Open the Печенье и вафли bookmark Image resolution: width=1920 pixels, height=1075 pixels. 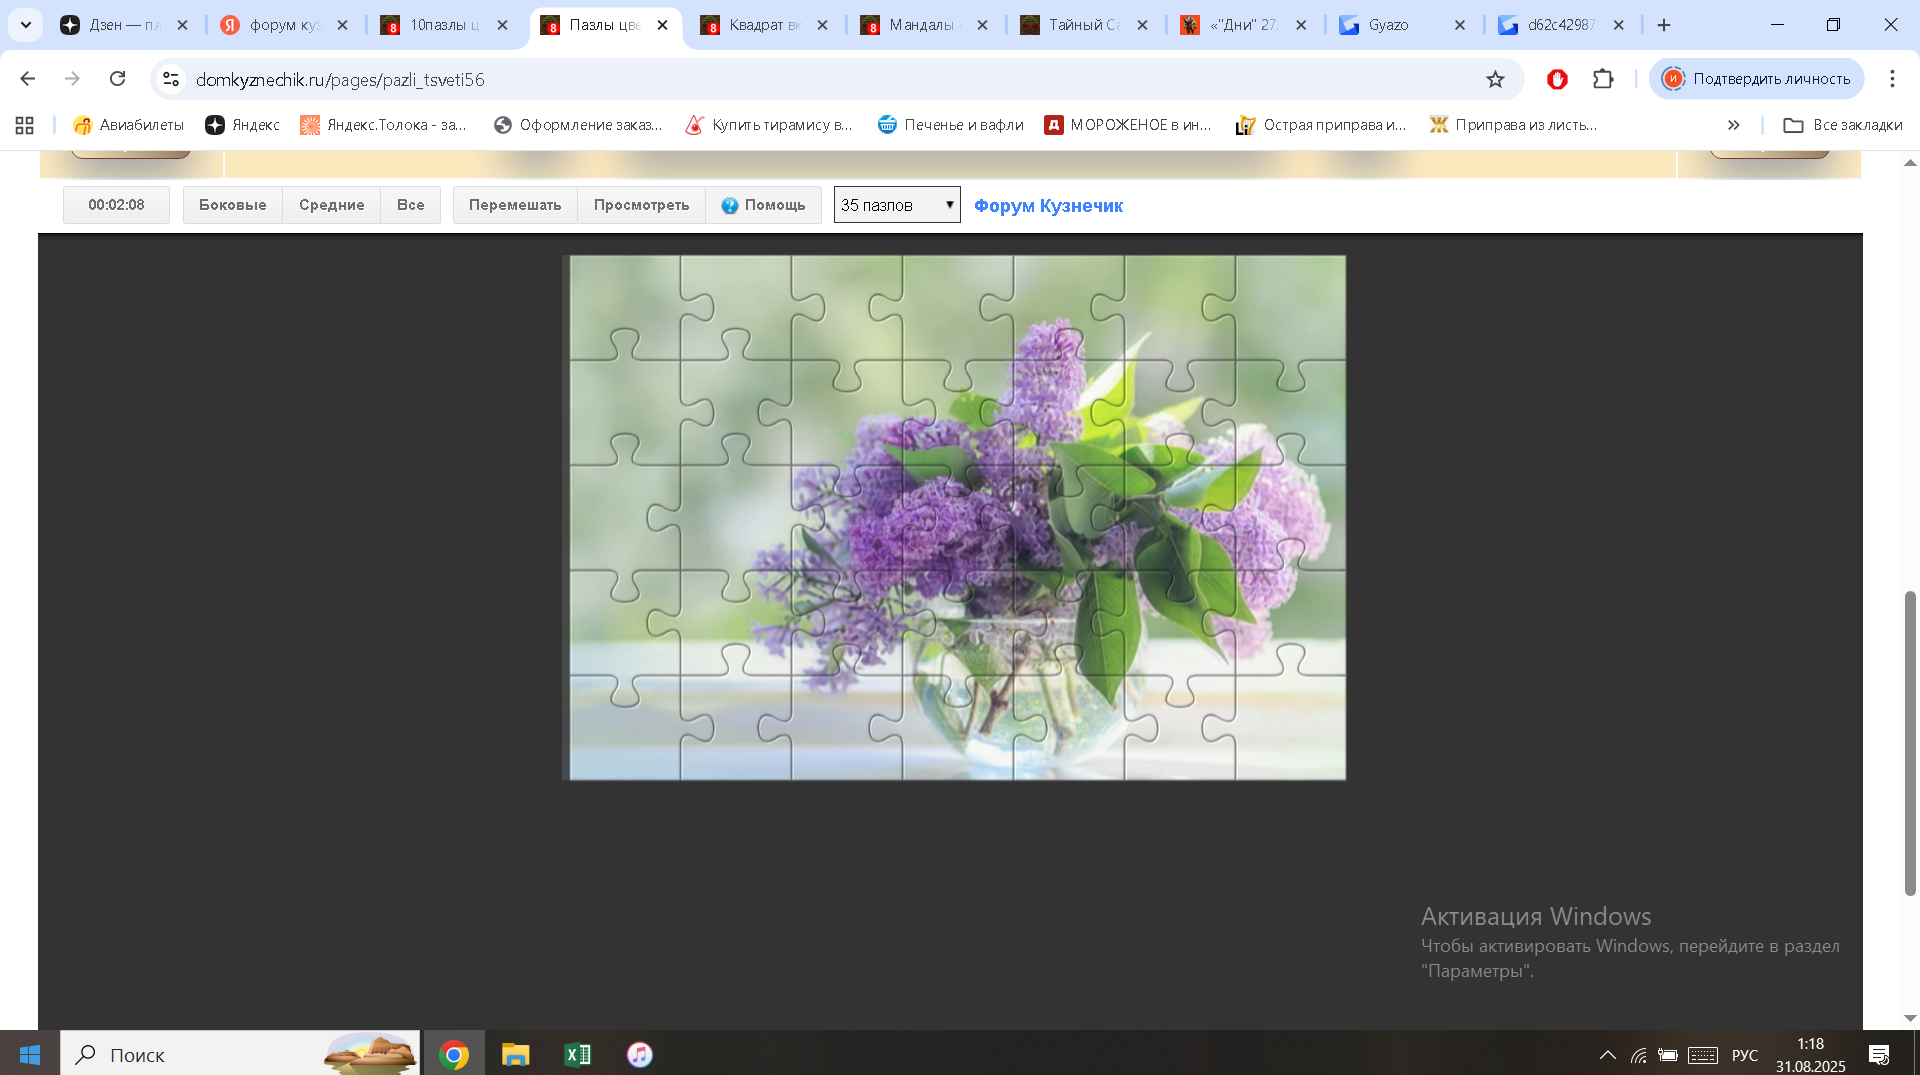point(950,125)
